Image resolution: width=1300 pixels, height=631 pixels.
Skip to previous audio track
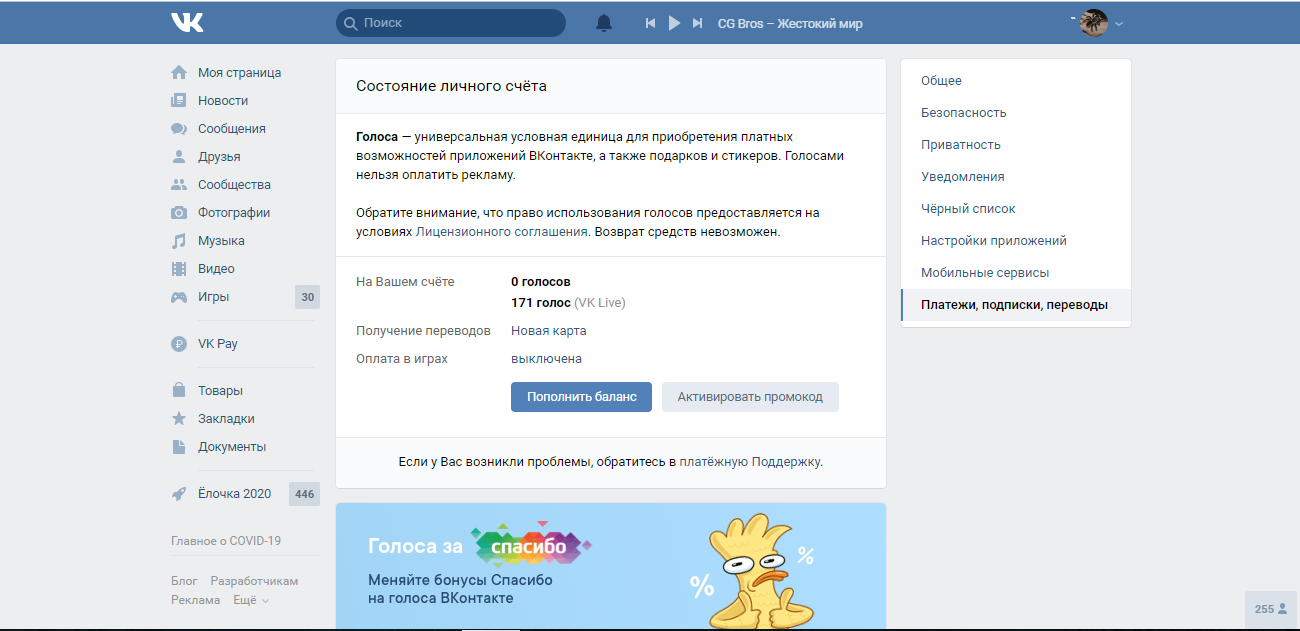(651, 23)
